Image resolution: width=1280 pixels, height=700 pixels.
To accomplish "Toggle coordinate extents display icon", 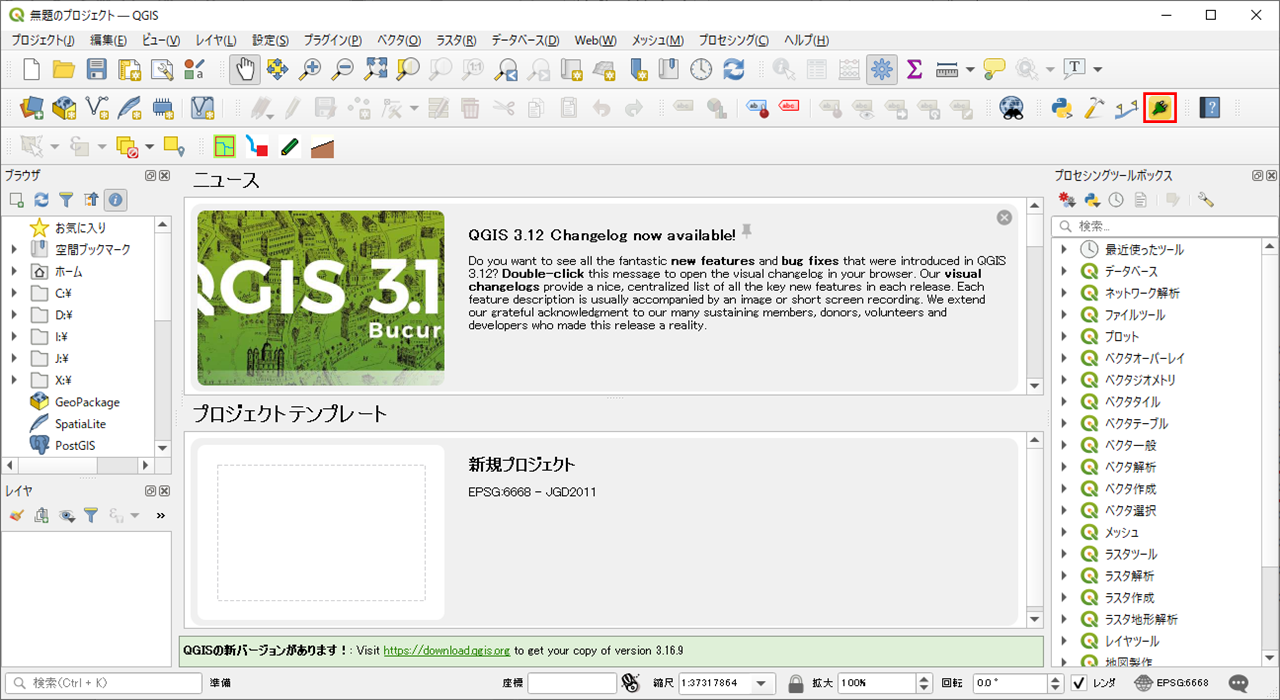I will coord(630,683).
